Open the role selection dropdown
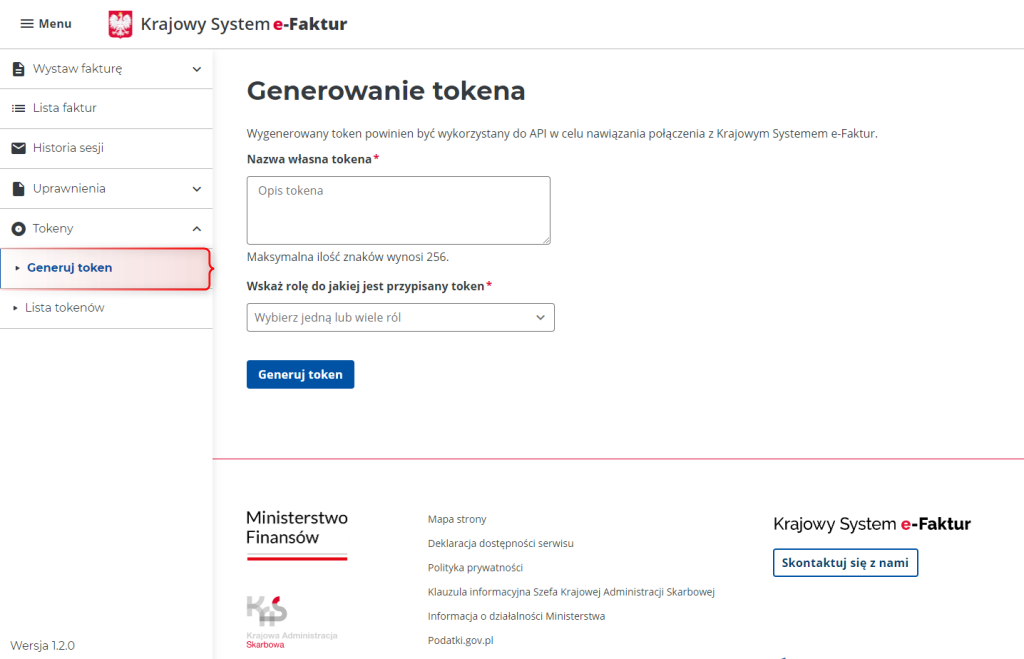Screen dimensions: 1024x659 [x=400, y=317]
